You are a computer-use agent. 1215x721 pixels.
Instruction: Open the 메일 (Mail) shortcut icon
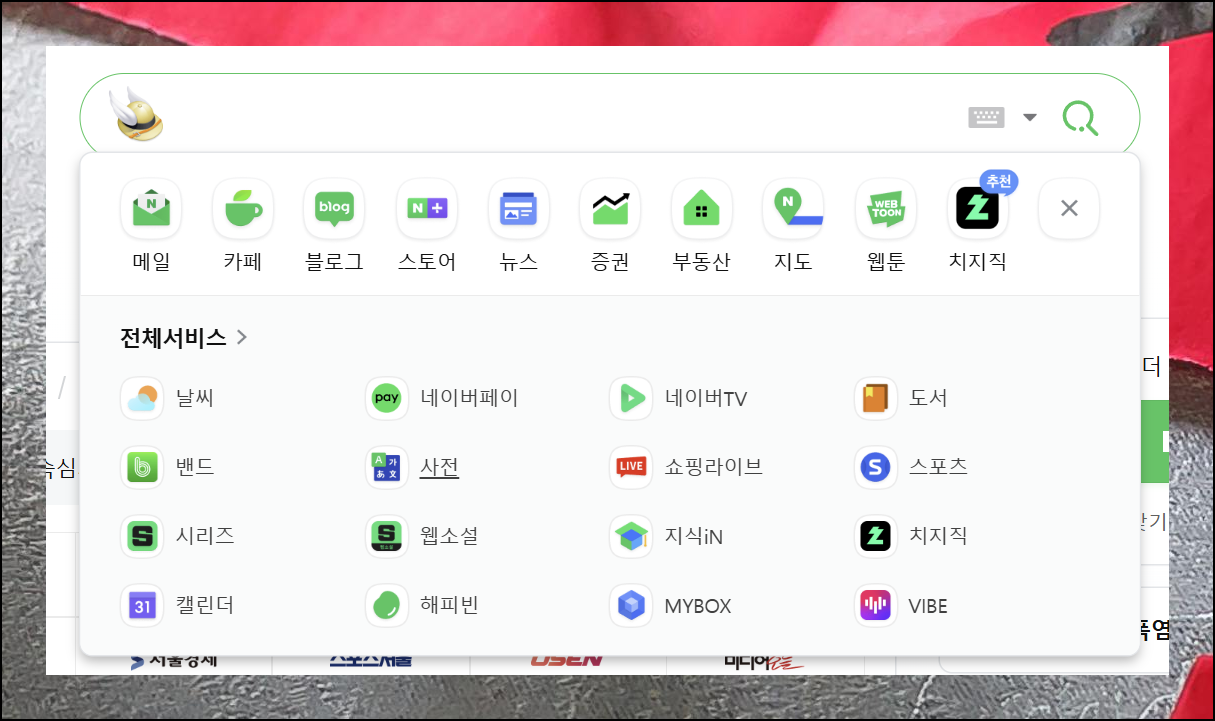coord(151,209)
